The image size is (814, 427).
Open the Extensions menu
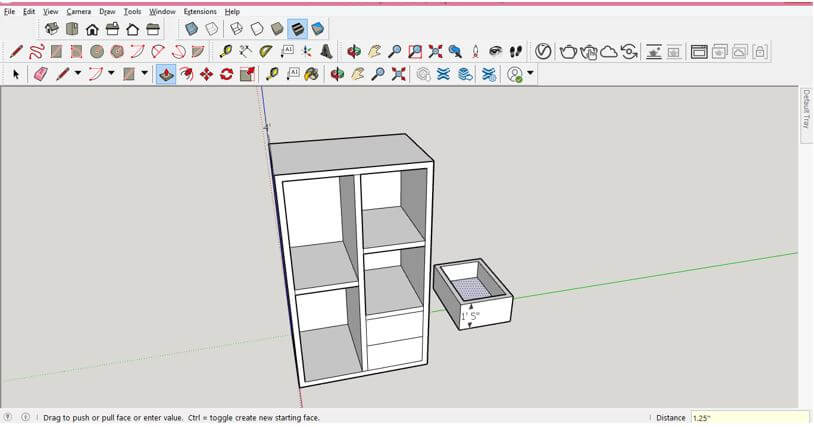(x=200, y=11)
